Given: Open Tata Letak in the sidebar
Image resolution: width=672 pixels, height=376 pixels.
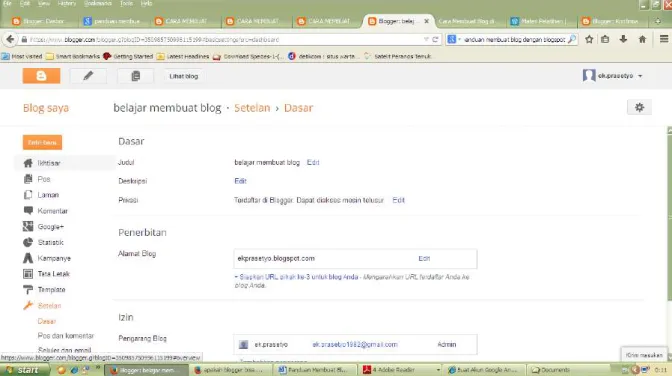Looking at the screenshot, I should [x=54, y=274].
